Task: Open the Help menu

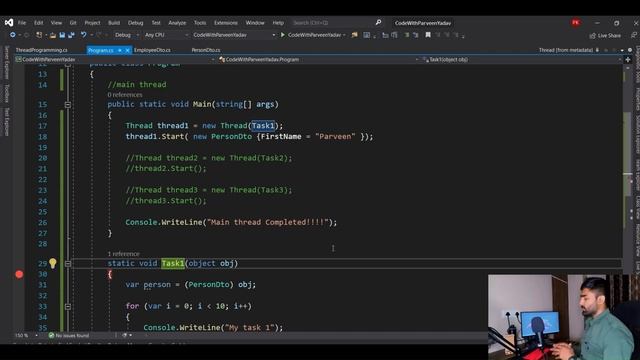Action: (x=278, y=23)
